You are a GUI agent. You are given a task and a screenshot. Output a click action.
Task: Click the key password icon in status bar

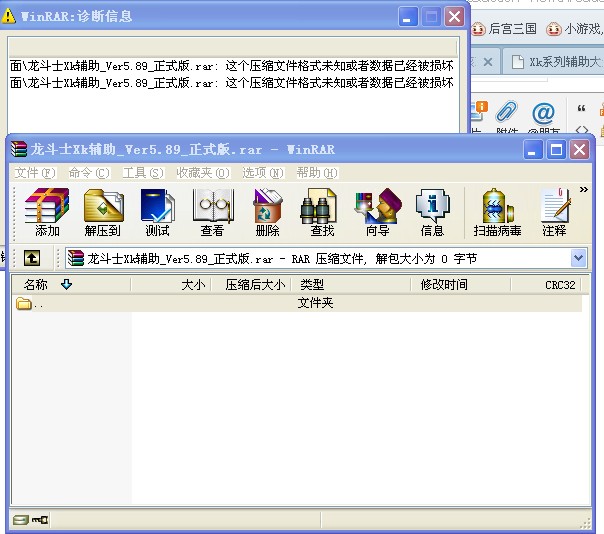(40, 520)
